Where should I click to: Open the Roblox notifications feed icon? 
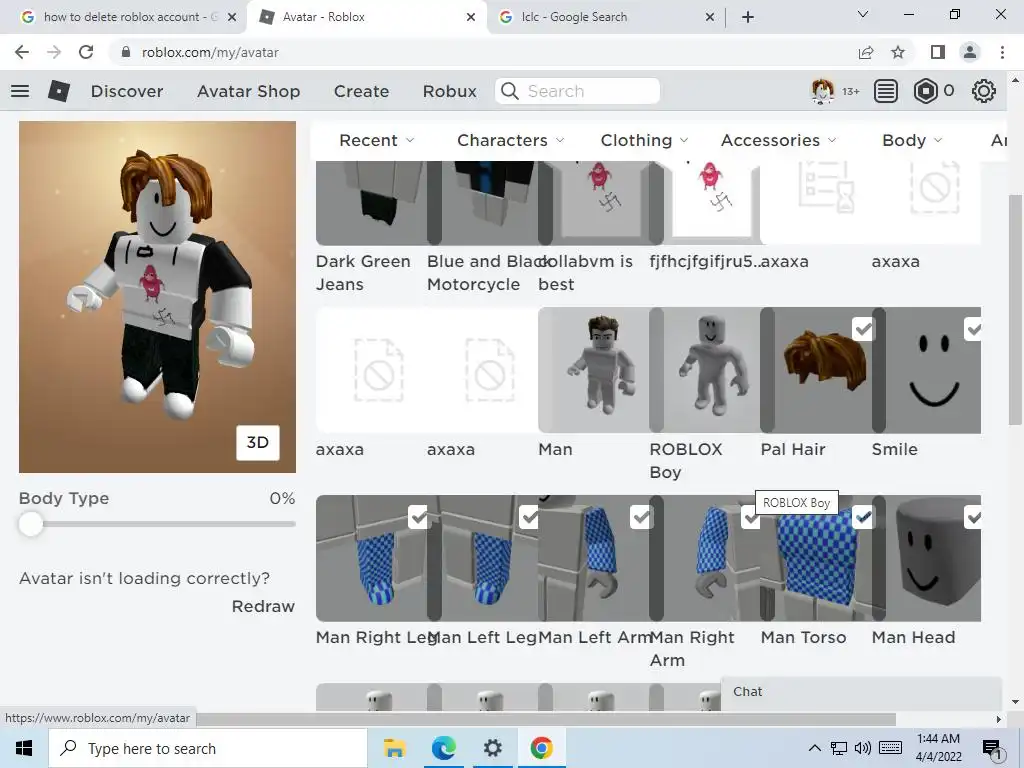(x=886, y=91)
